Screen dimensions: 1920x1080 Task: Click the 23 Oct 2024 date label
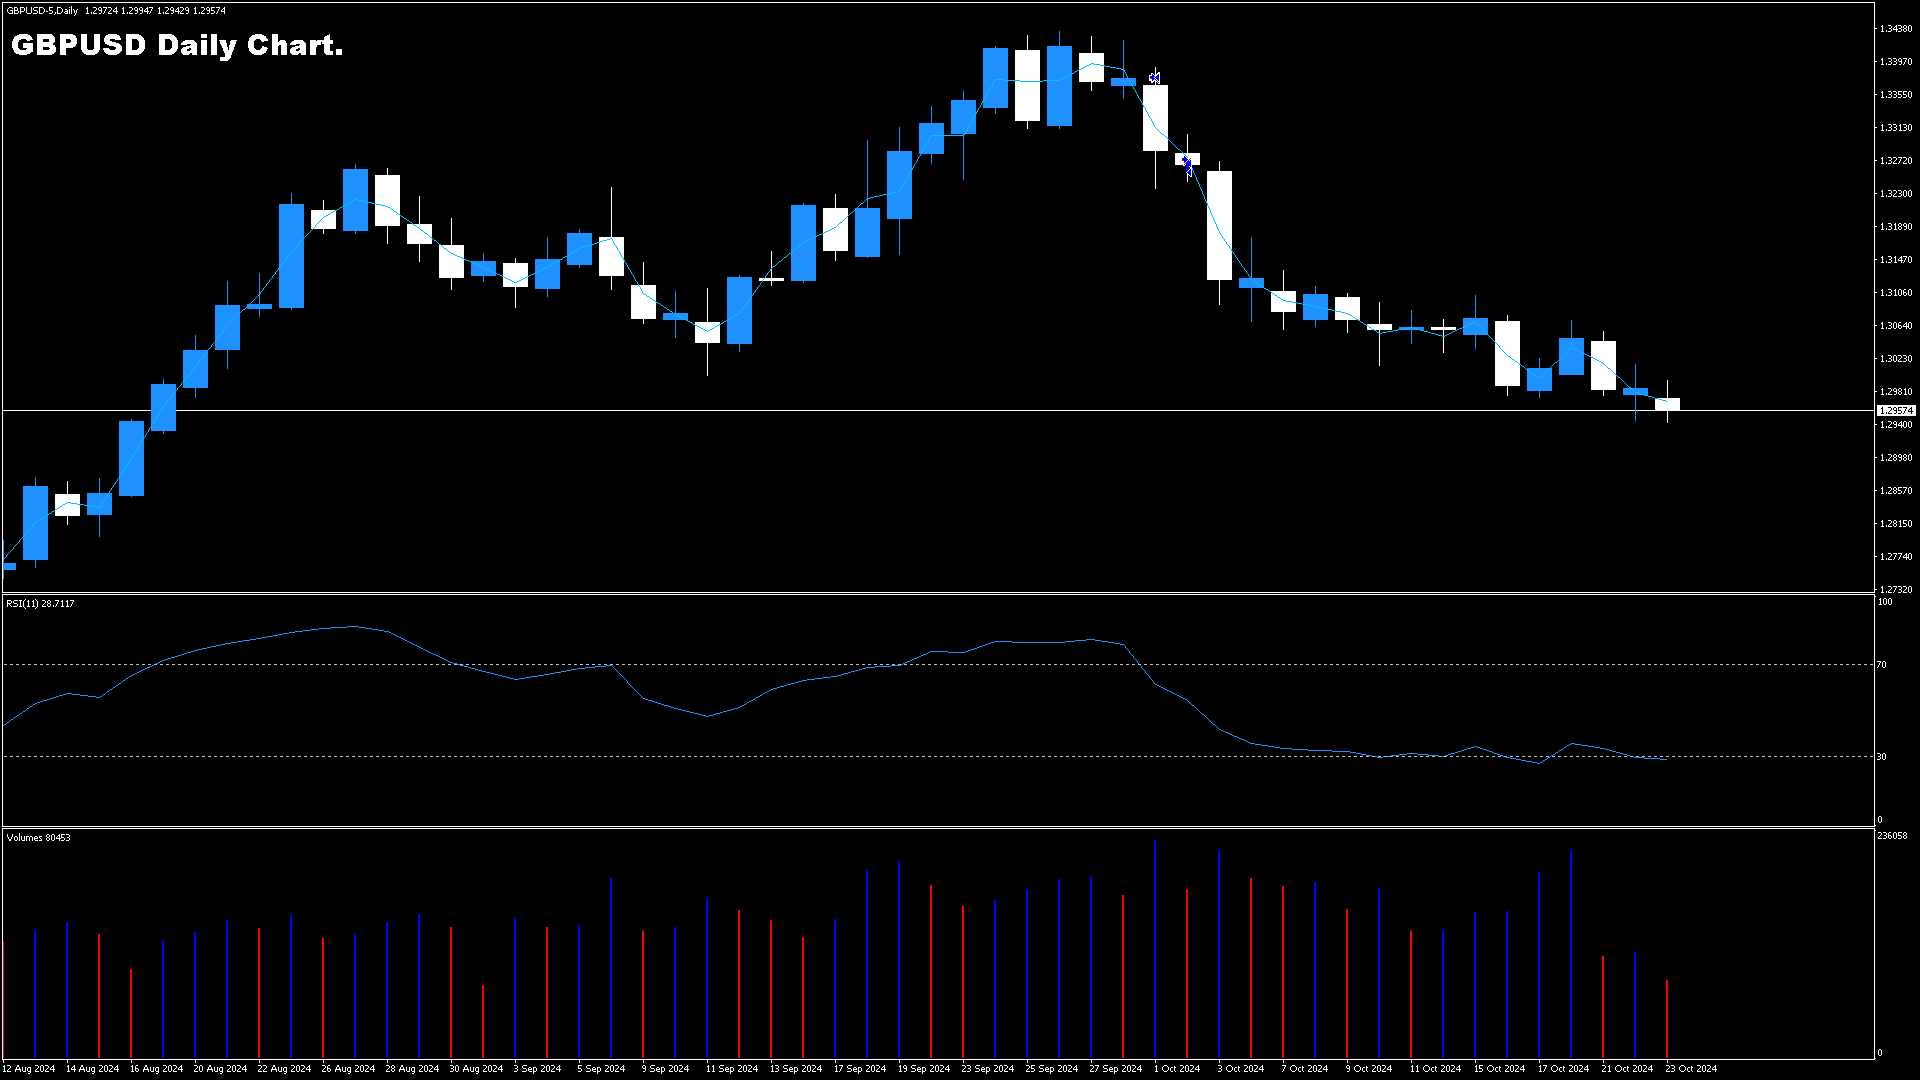(1690, 1069)
